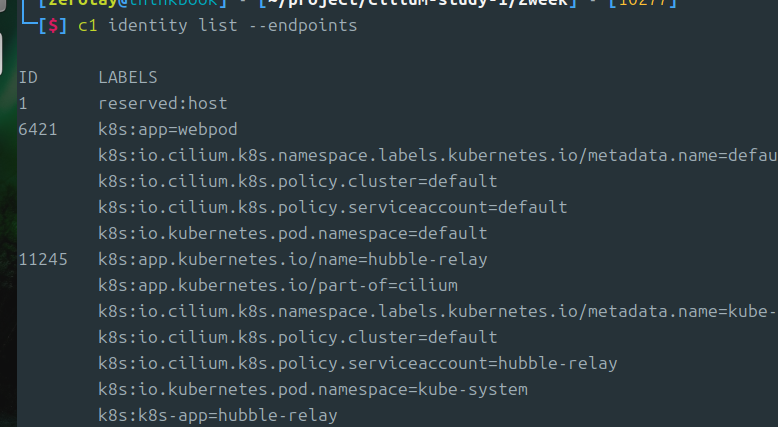
Task: Click the metadata.name=kube- namespace label line
Action: tap(438, 311)
